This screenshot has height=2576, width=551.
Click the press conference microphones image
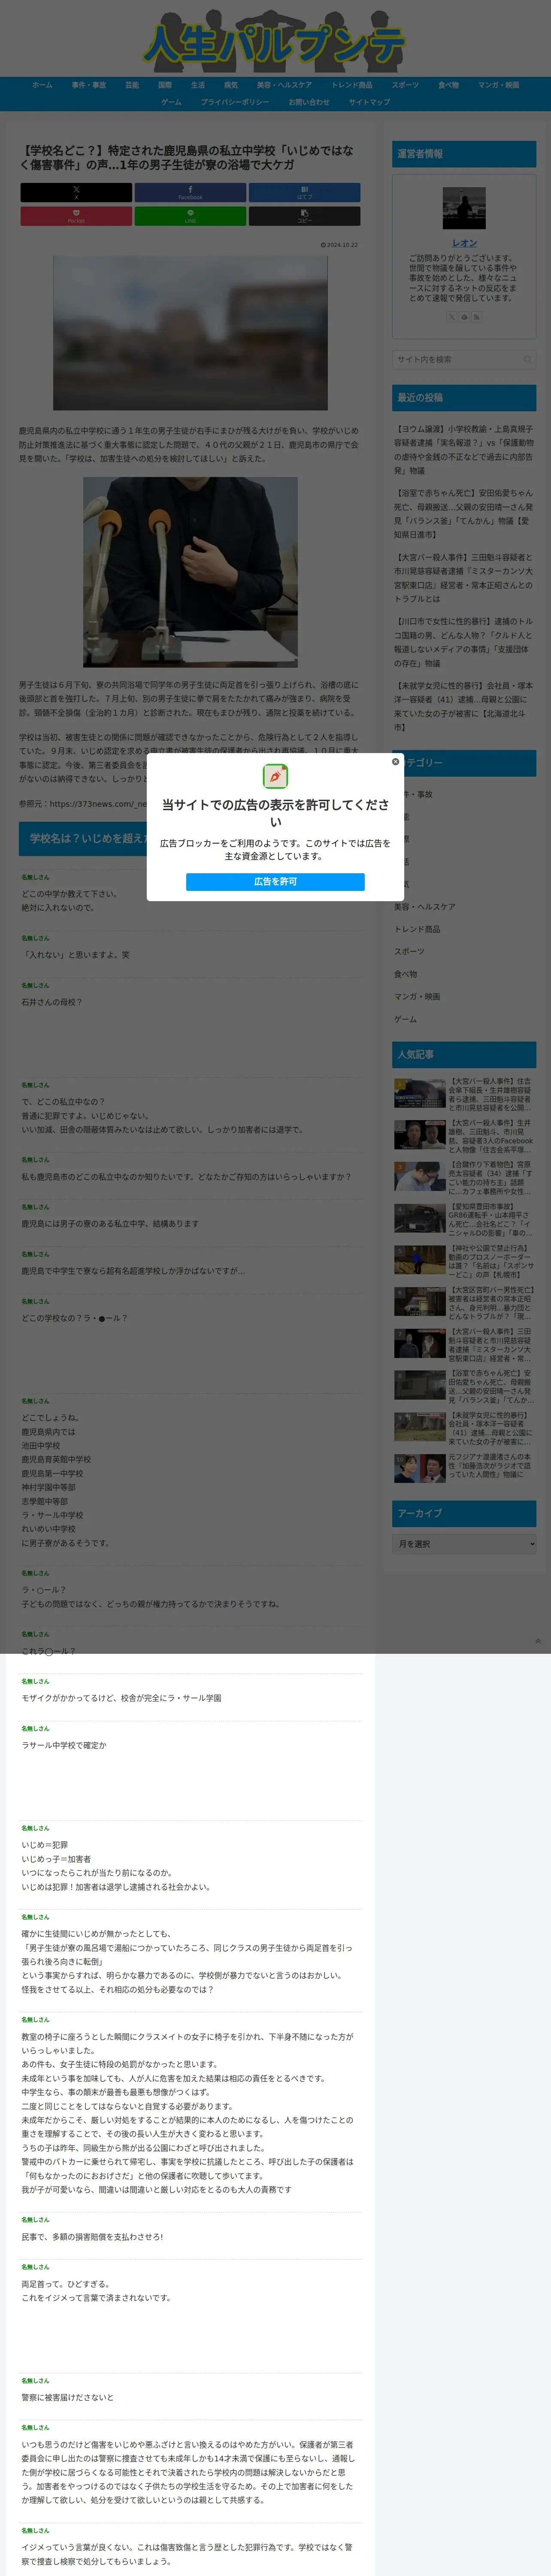click(190, 572)
